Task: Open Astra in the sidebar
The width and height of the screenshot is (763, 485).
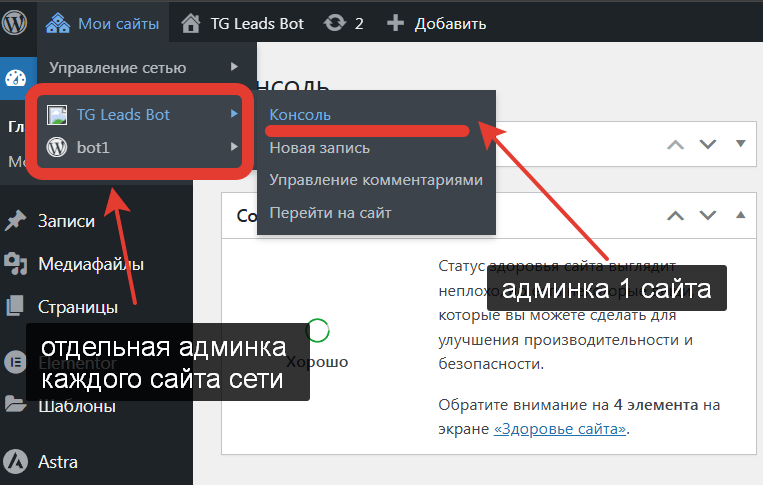Action: click(x=58, y=462)
